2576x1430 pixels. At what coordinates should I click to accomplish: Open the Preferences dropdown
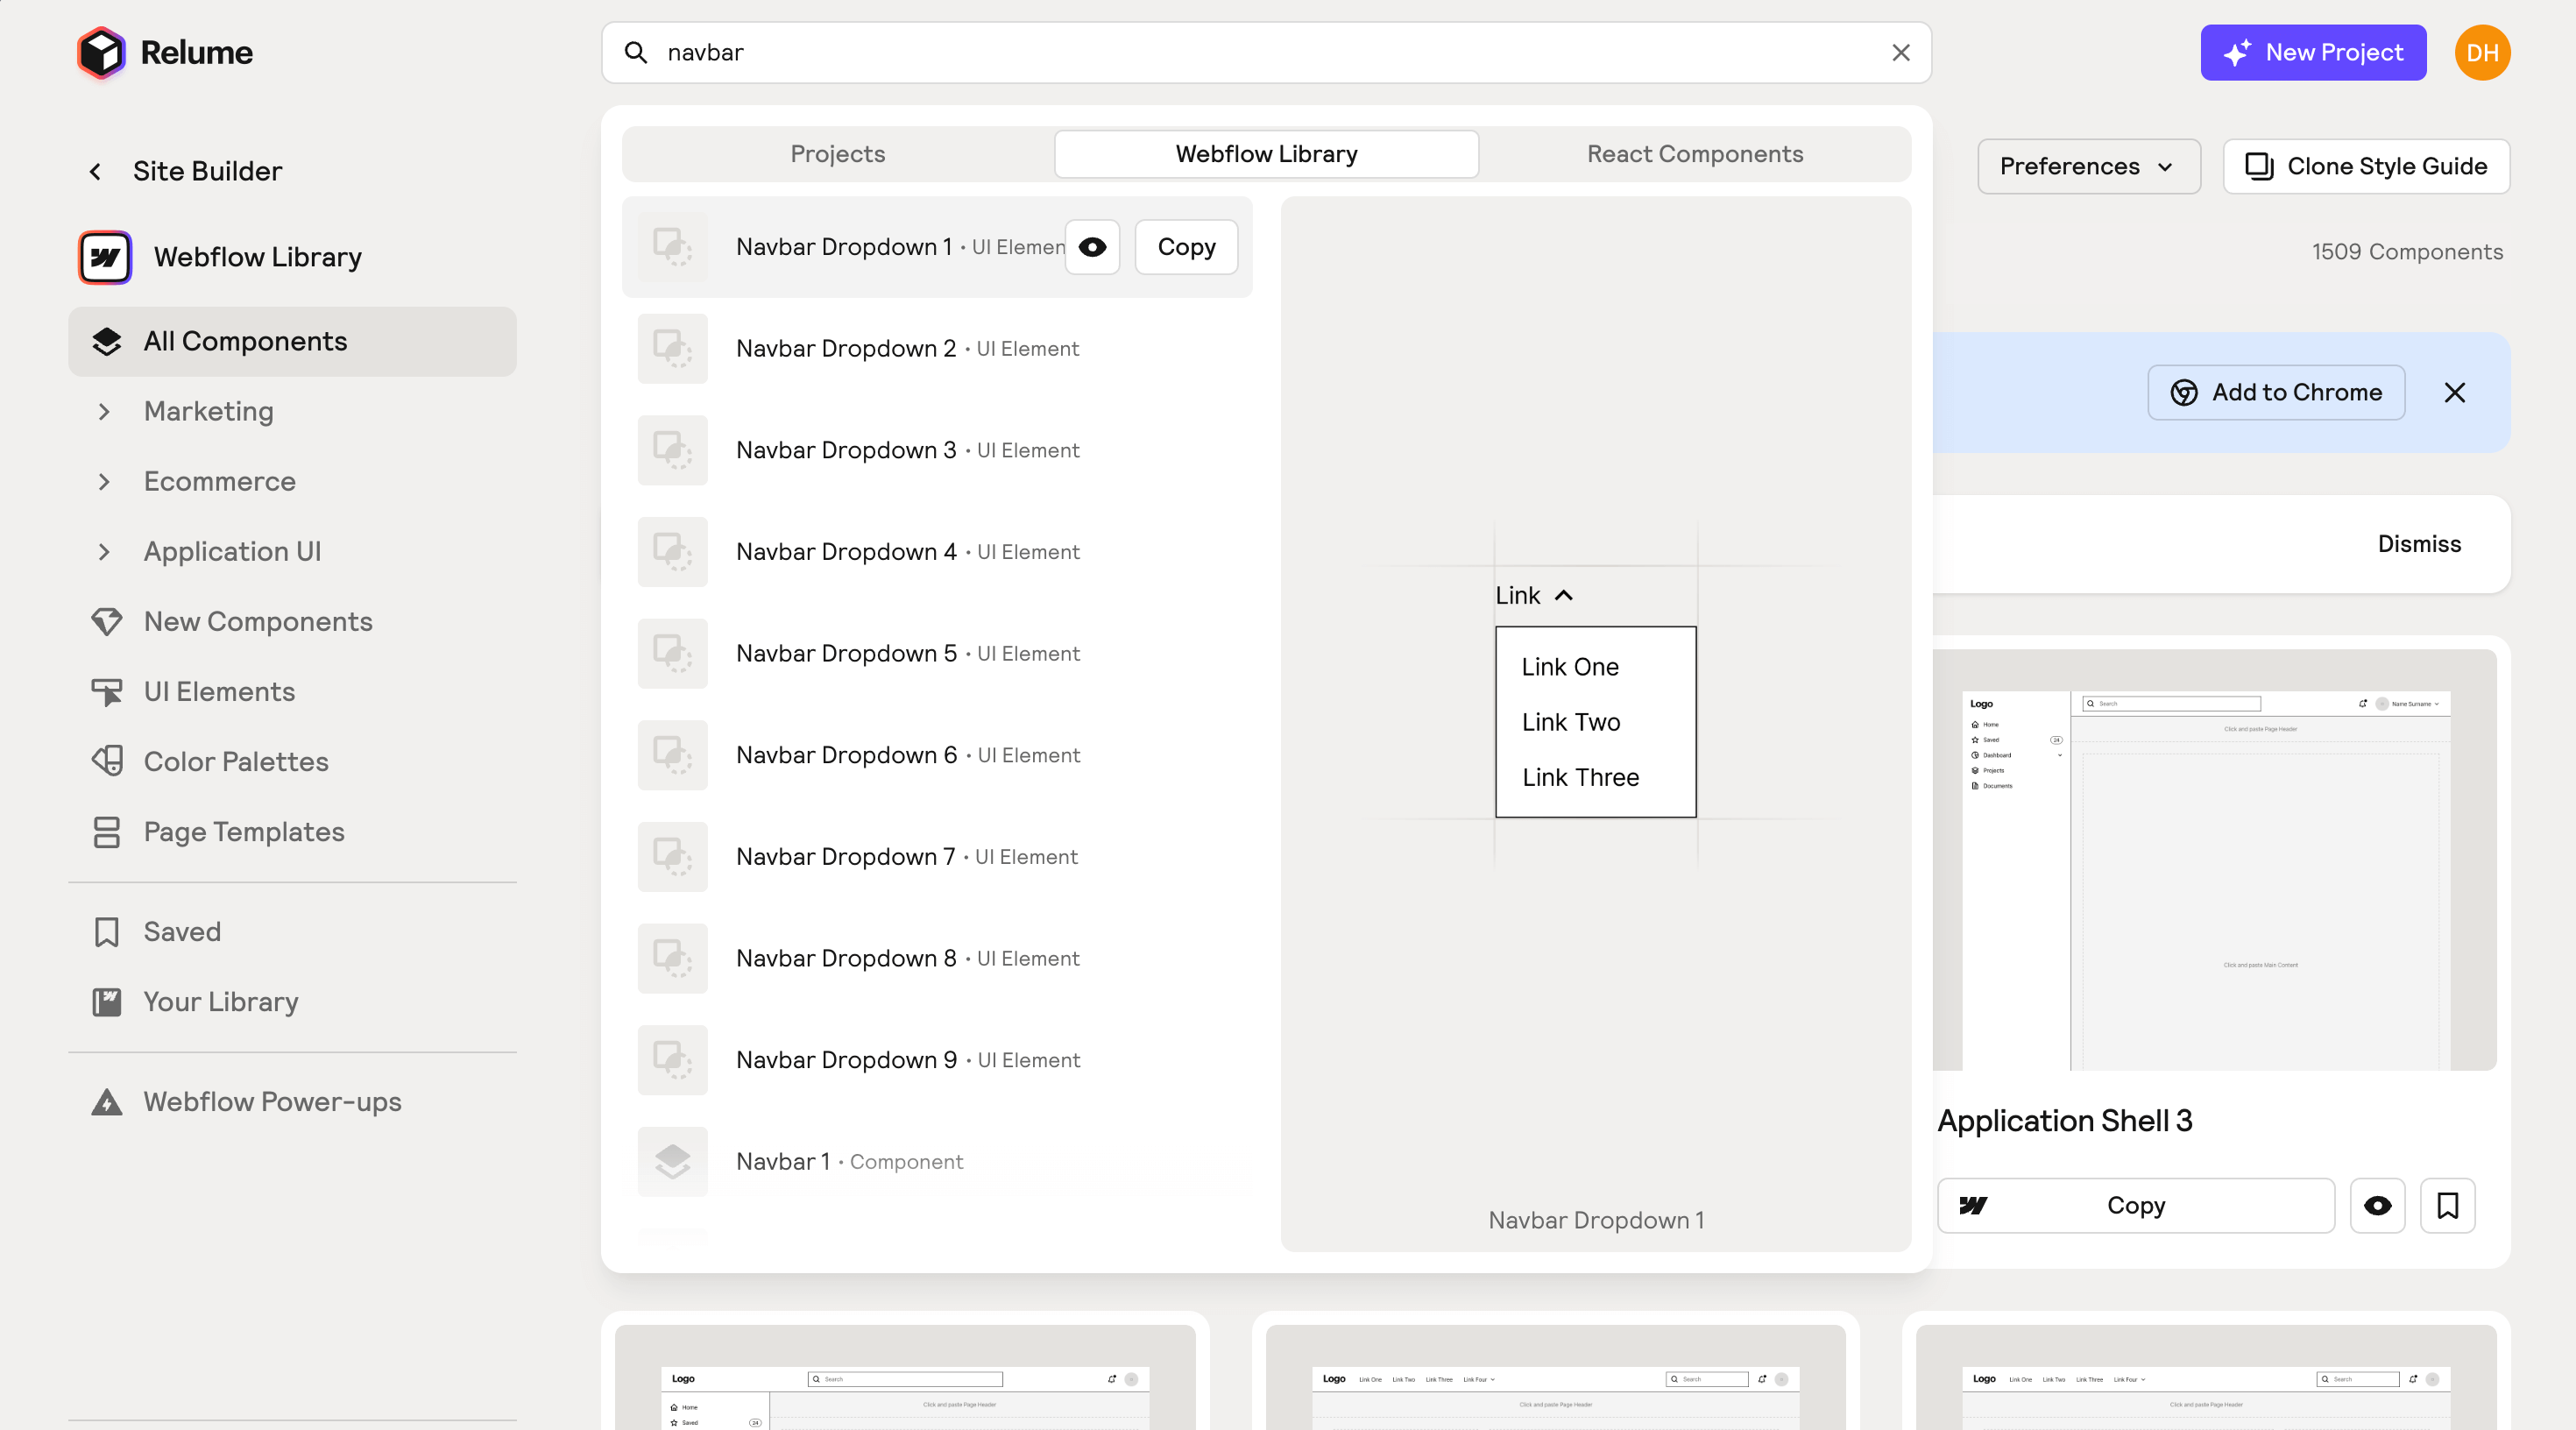click(x=2088, y=166)
